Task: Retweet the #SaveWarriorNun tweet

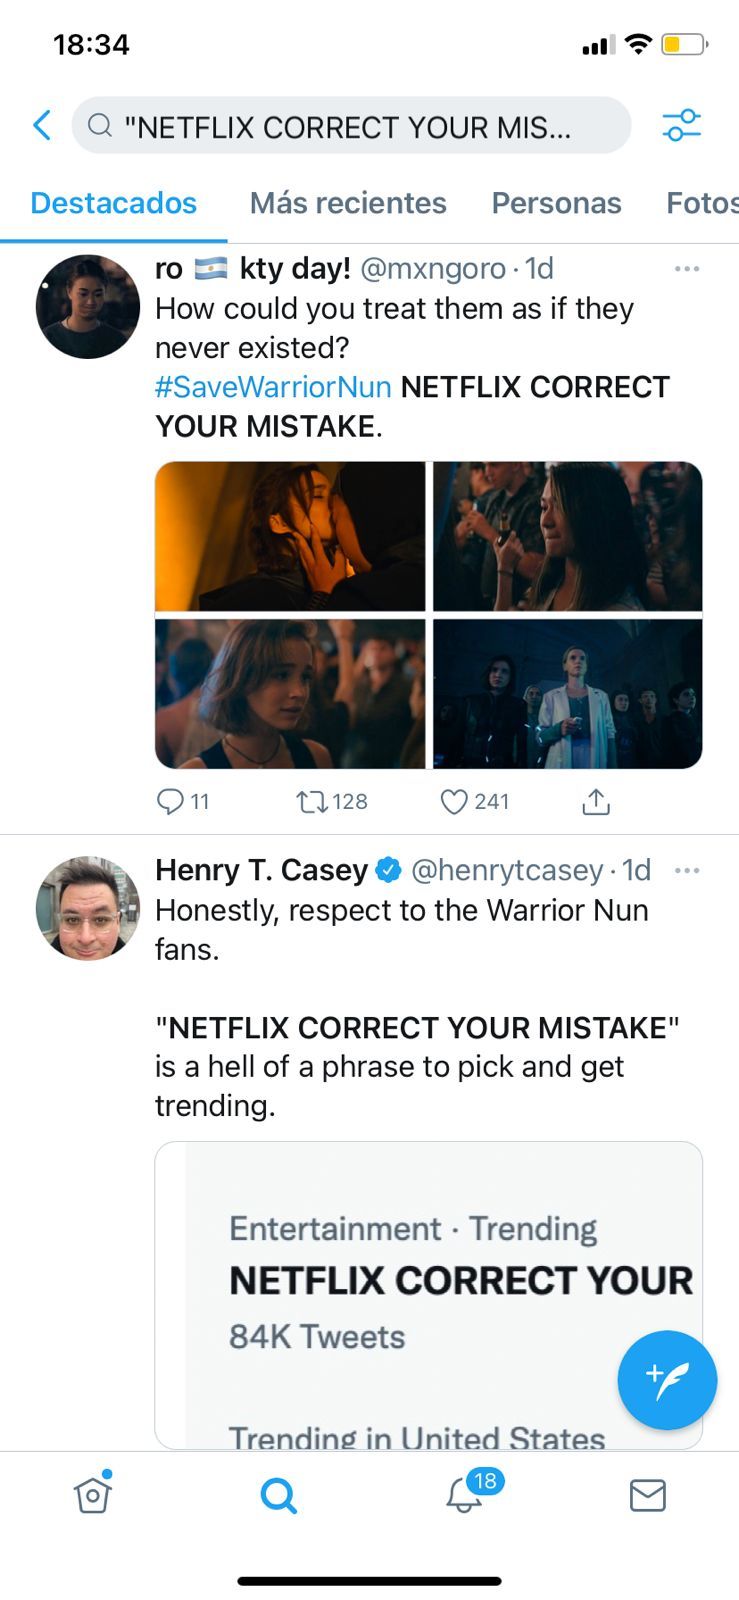Action: tap(312, 801)
